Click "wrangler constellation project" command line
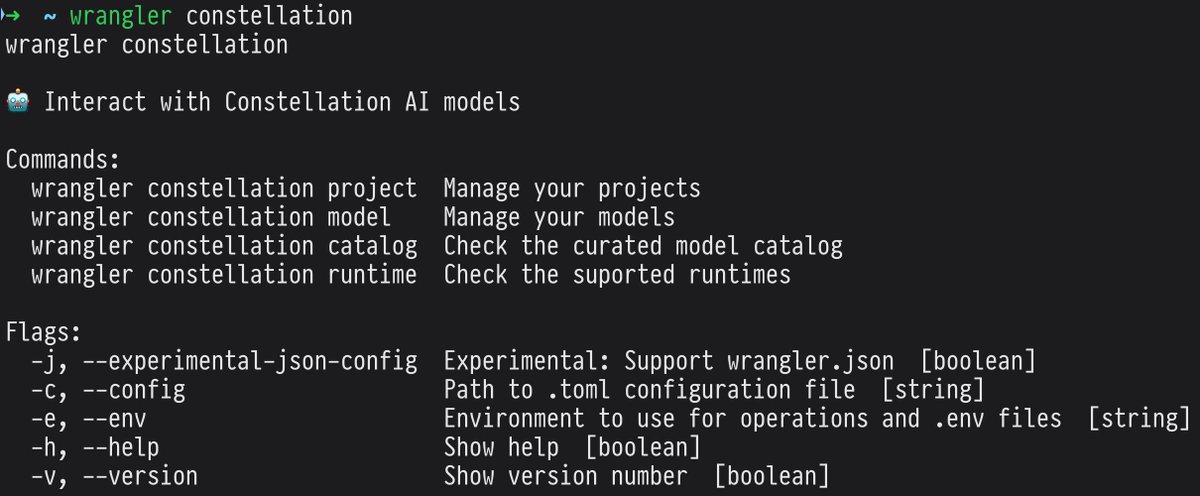 coord(224,188)
